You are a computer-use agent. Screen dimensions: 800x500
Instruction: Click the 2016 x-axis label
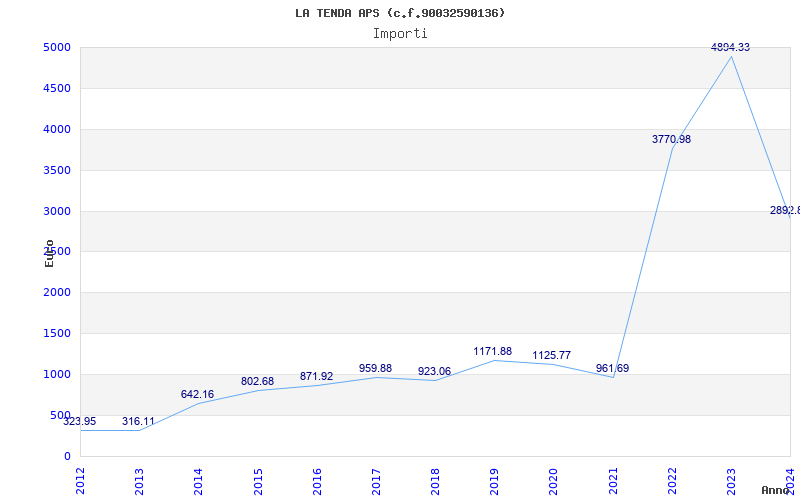[317, 481]
